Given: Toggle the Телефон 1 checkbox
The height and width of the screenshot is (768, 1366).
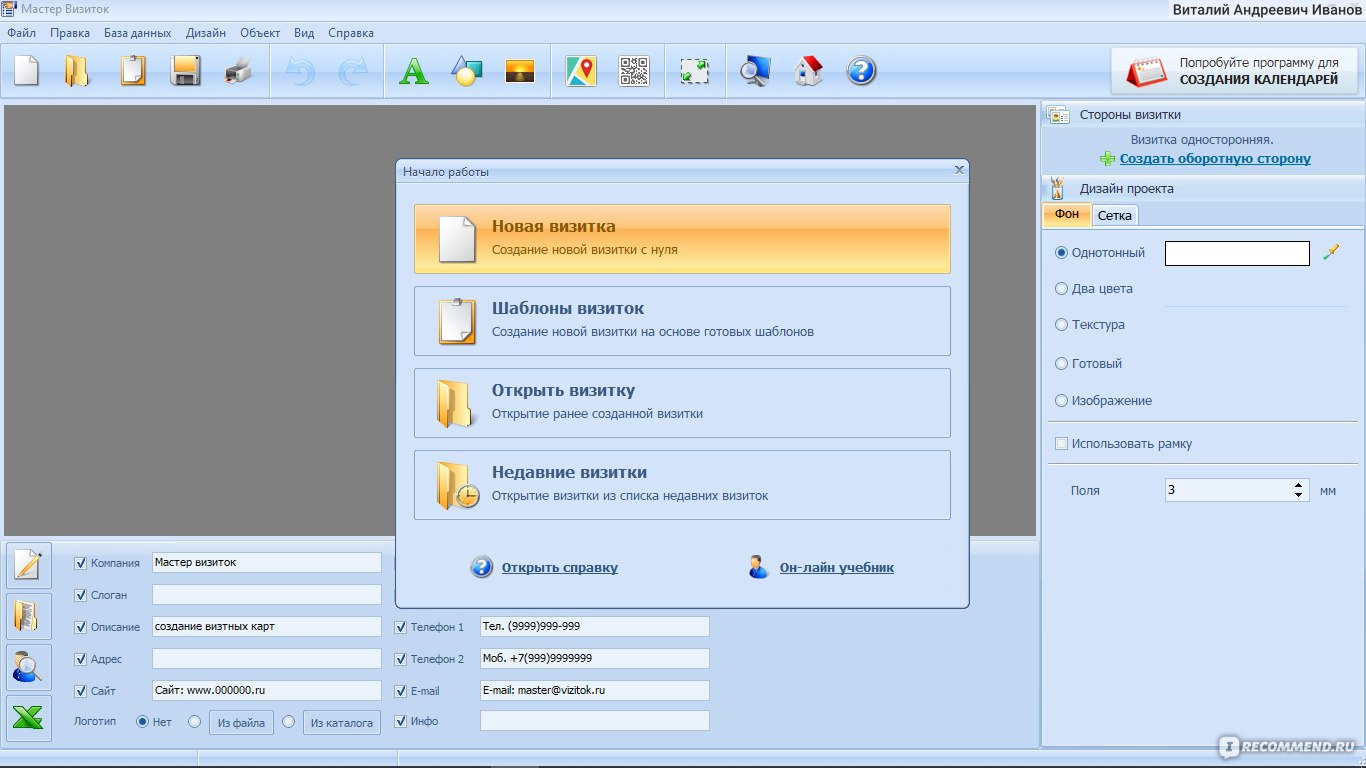Looking at the screenshot, I should pos(401,628).
